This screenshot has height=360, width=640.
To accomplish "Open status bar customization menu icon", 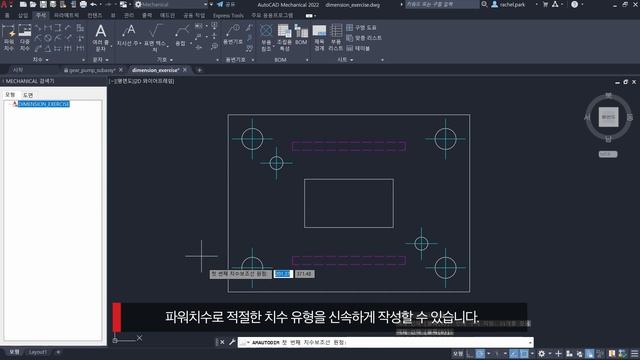I will [x=635, y=353].
